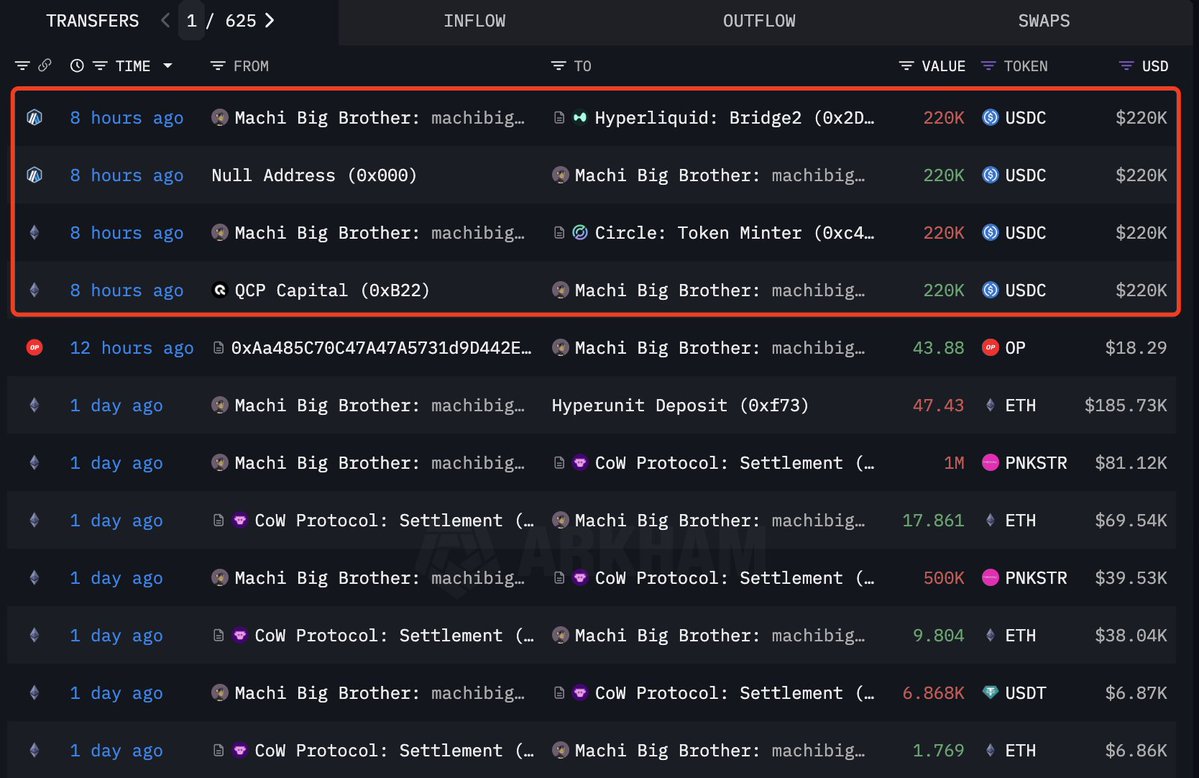Image resolution: width=1199 pixels, height=778 pixels.
Task: Switch to the INFLOW tab
Action: (x=474, y=21)
